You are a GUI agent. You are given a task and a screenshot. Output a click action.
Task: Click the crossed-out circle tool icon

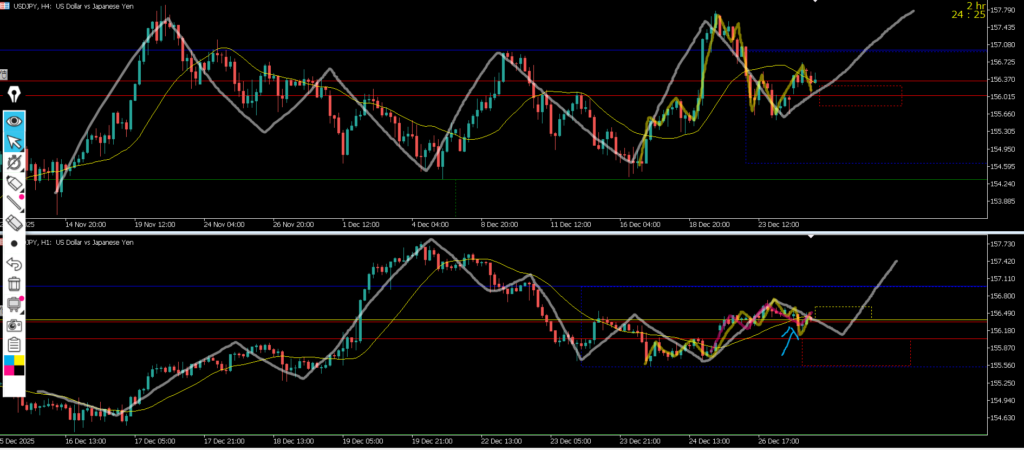pyautogui.click(x=15, y=161)
